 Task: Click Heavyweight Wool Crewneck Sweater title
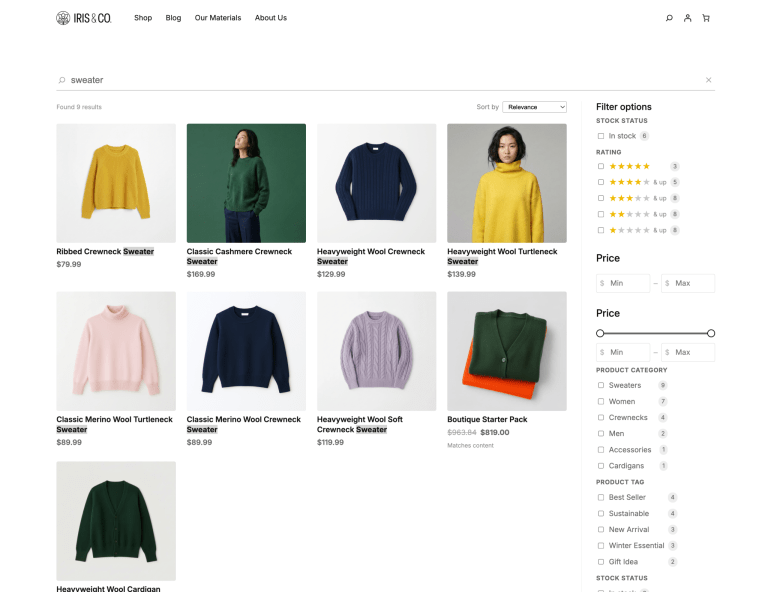pyautogui.click(x=371, y=257)
